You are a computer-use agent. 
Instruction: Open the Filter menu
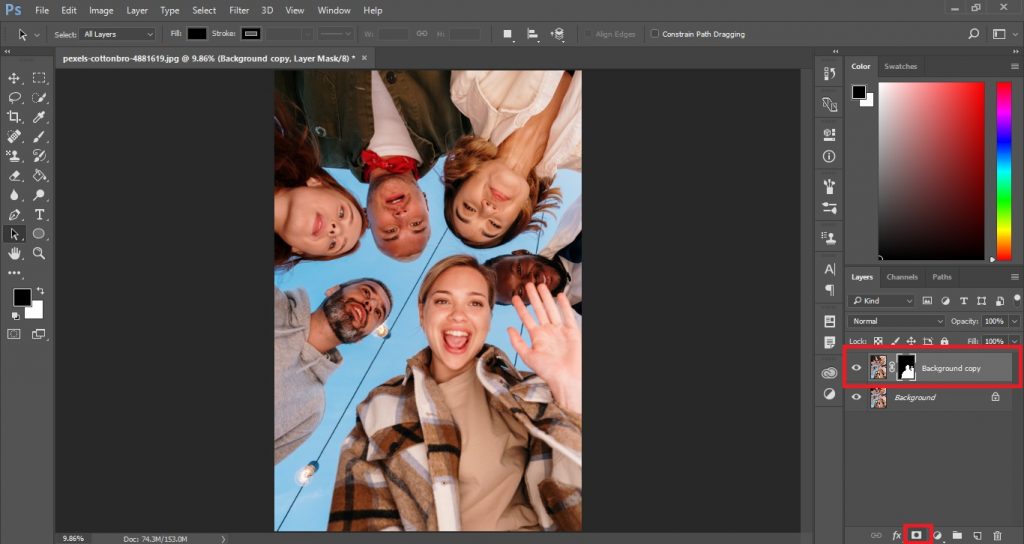pos(239,10)
